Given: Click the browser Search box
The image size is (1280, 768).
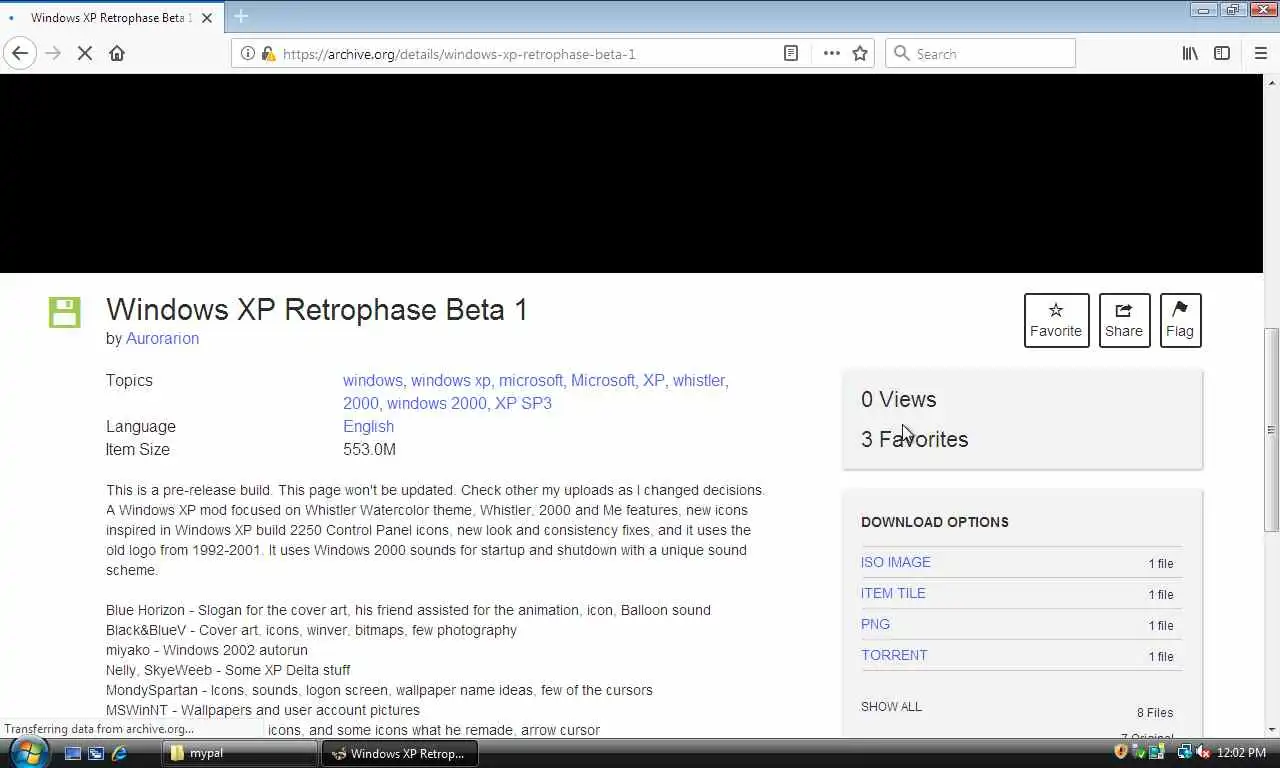Looking at the screenshot, I should point(980,54).
